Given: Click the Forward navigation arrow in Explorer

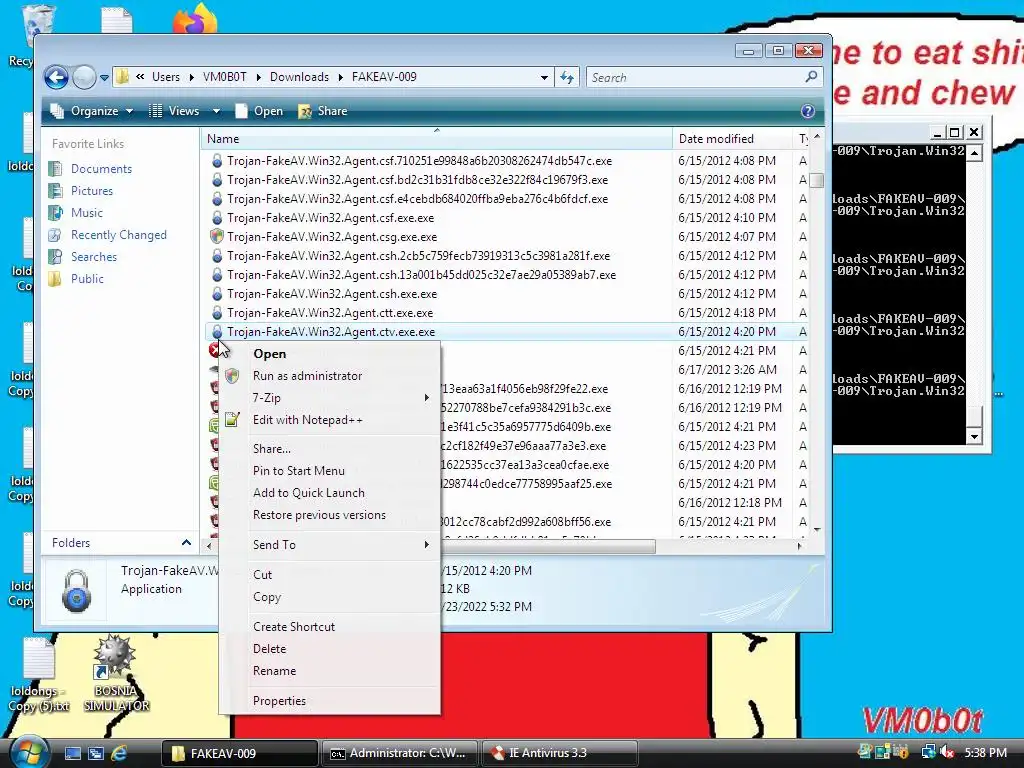Looking at the screenshot, I should [84, 78].
